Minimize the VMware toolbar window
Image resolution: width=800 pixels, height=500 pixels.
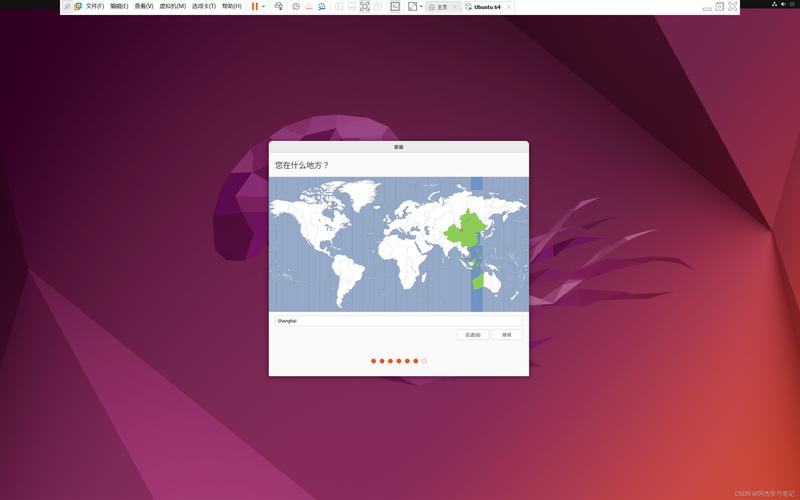pos(707,7)
